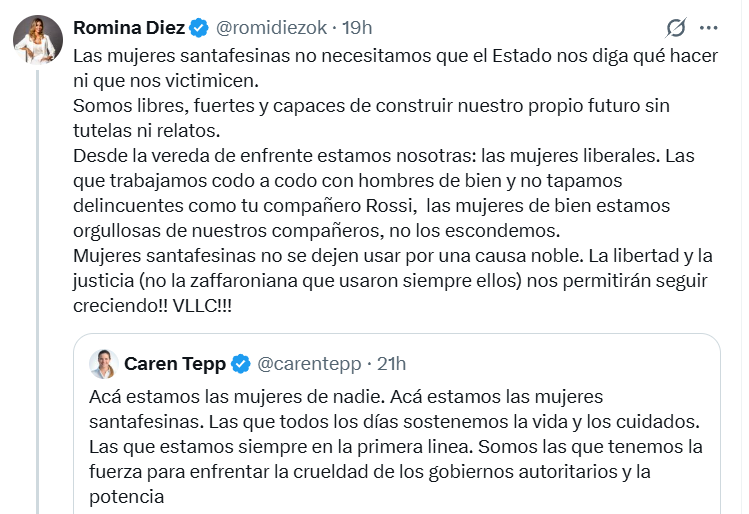Open quoted tweet "Acá estamos las mujeres de nadie"
The width and height of the screenshot is (749, 514).
click(260, 396)
